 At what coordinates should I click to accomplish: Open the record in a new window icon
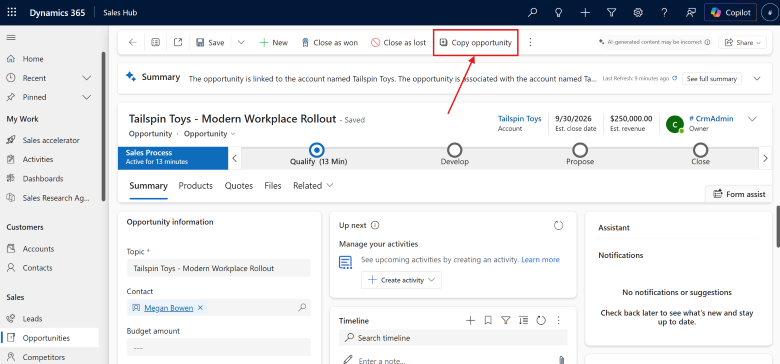click(x=178, y=42)
